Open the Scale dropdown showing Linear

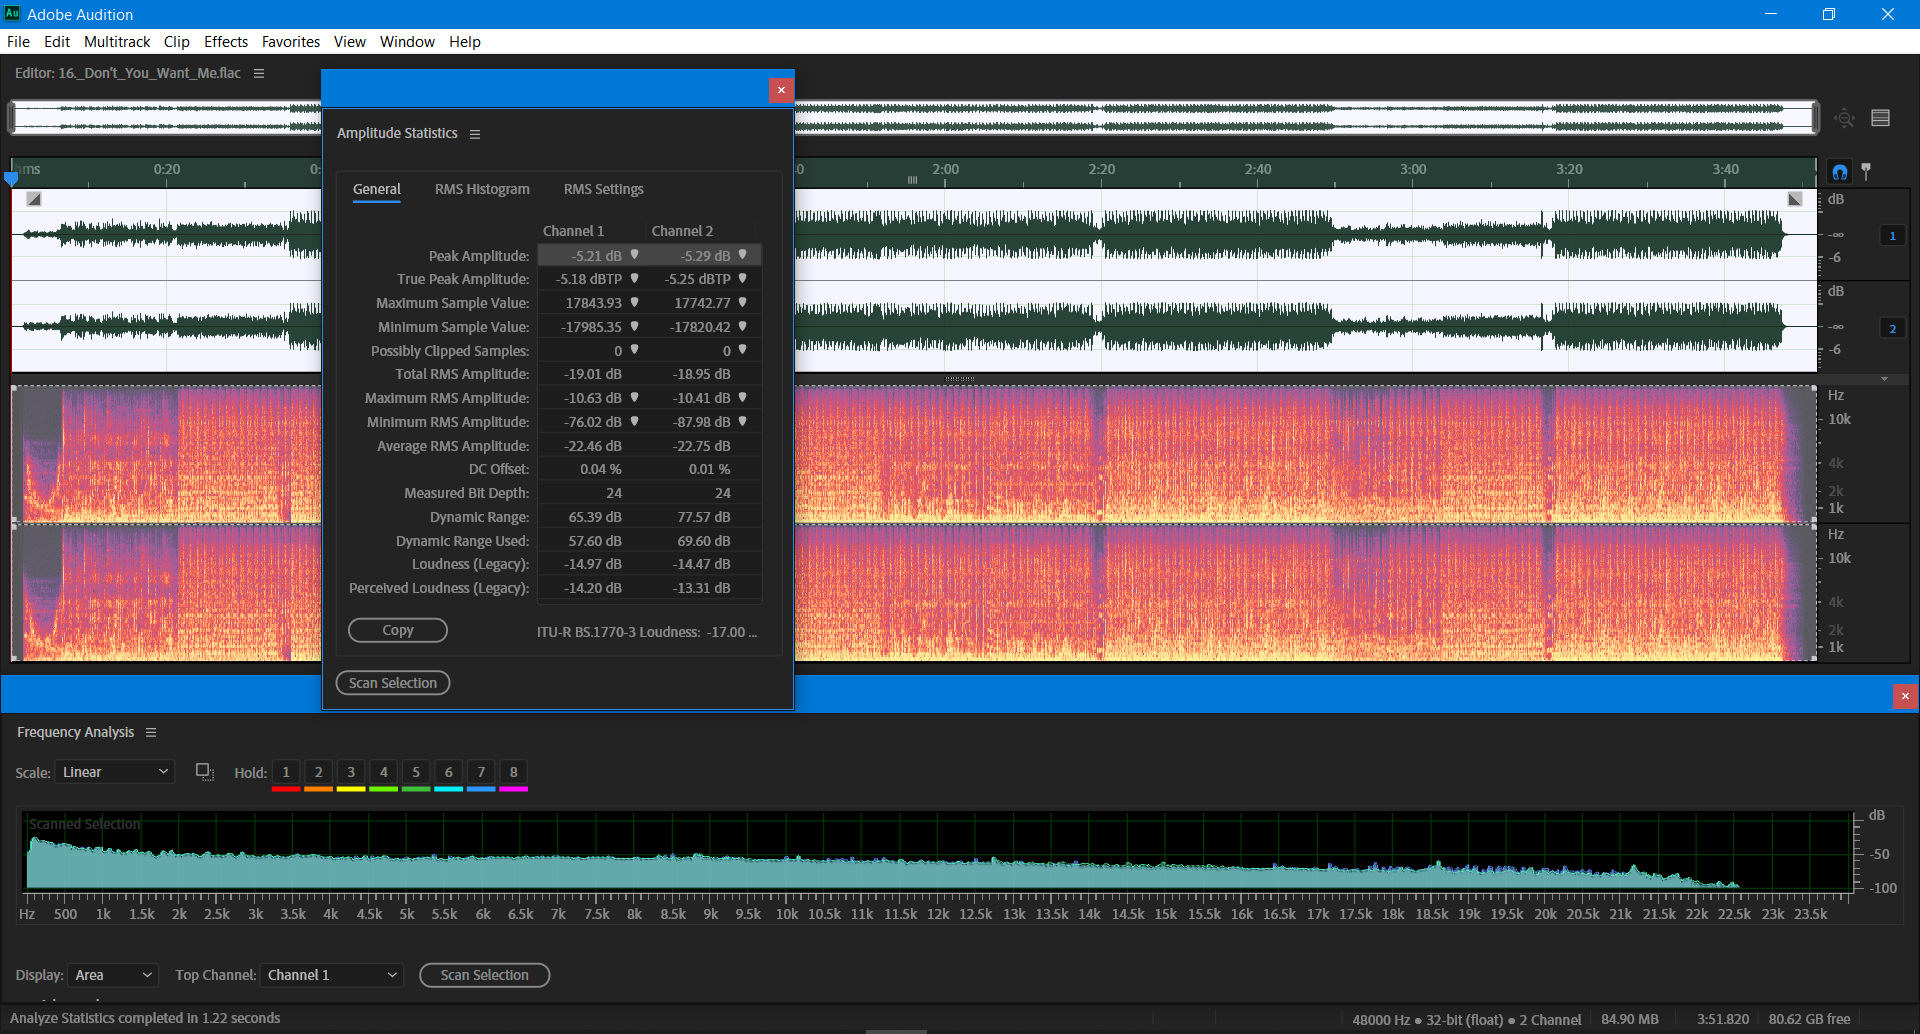(x=114, y=771)
